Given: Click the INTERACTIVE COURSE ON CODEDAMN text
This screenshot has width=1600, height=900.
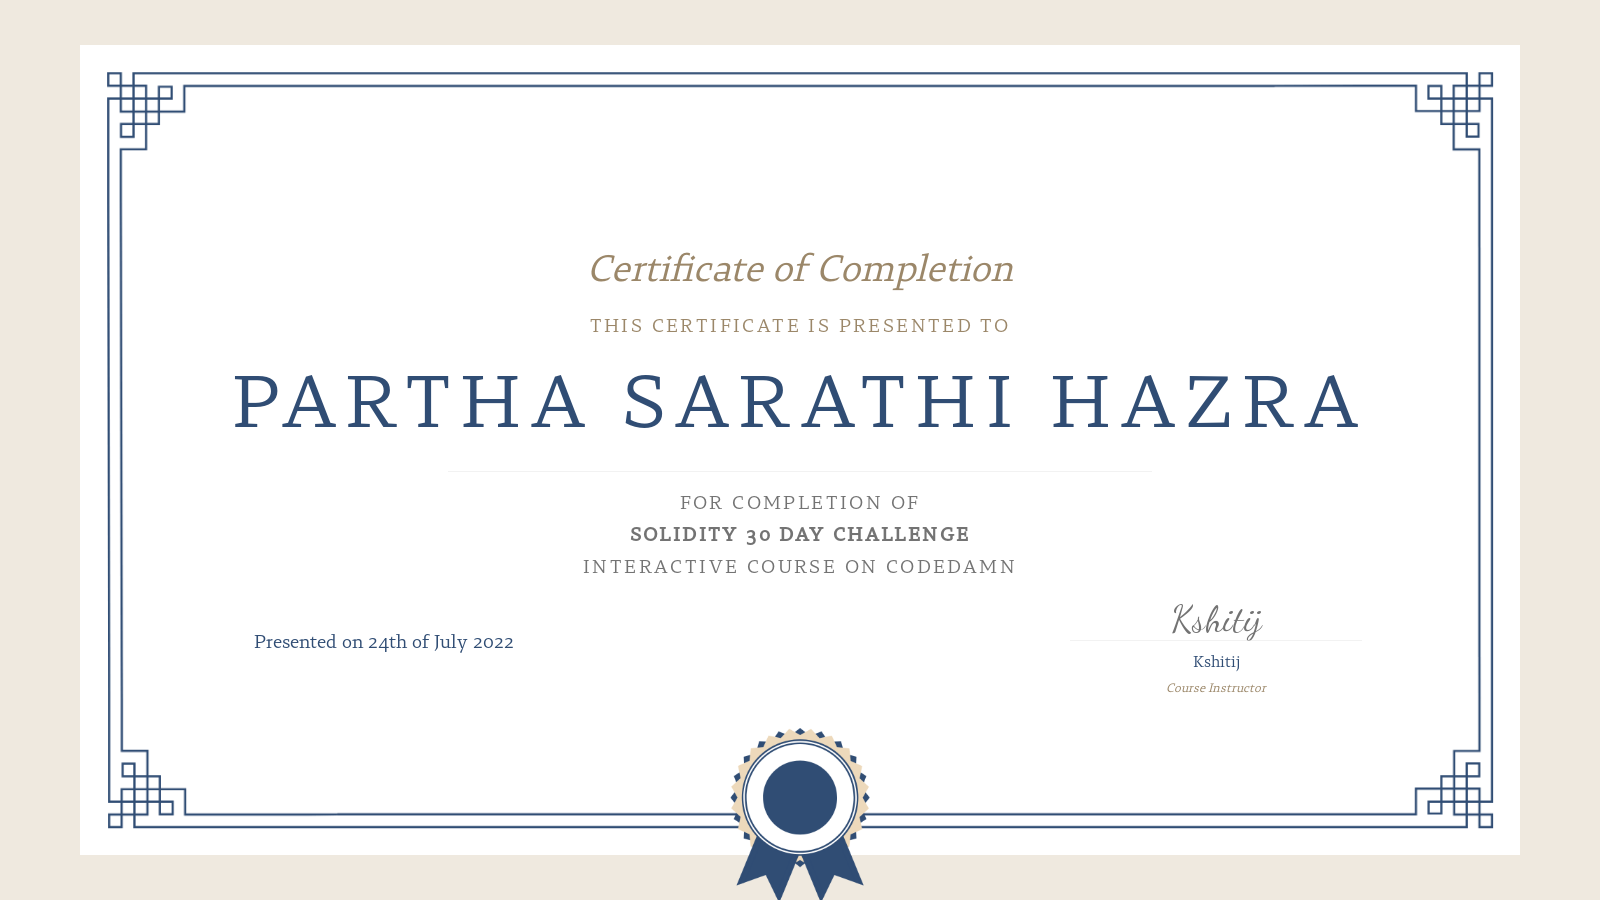Looking at the screenshot, I should 799,566.
